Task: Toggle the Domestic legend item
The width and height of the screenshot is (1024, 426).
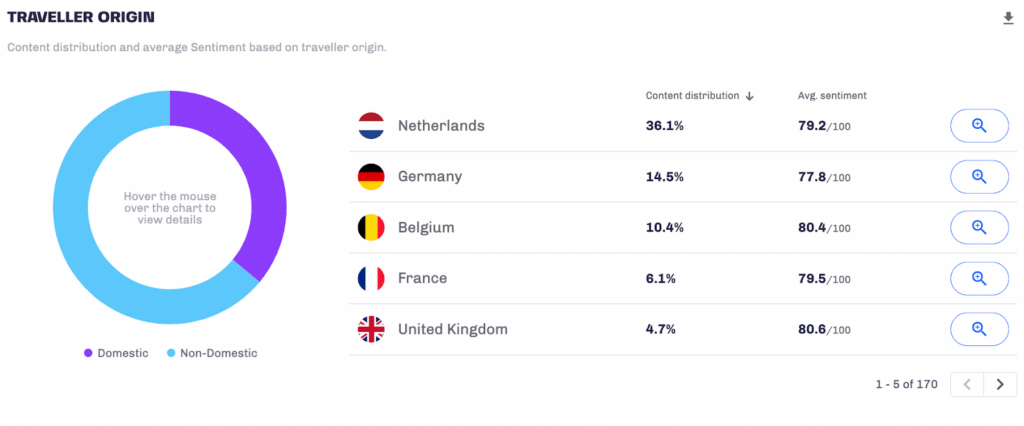Action: pyautogui.click(x=116, y=353)
